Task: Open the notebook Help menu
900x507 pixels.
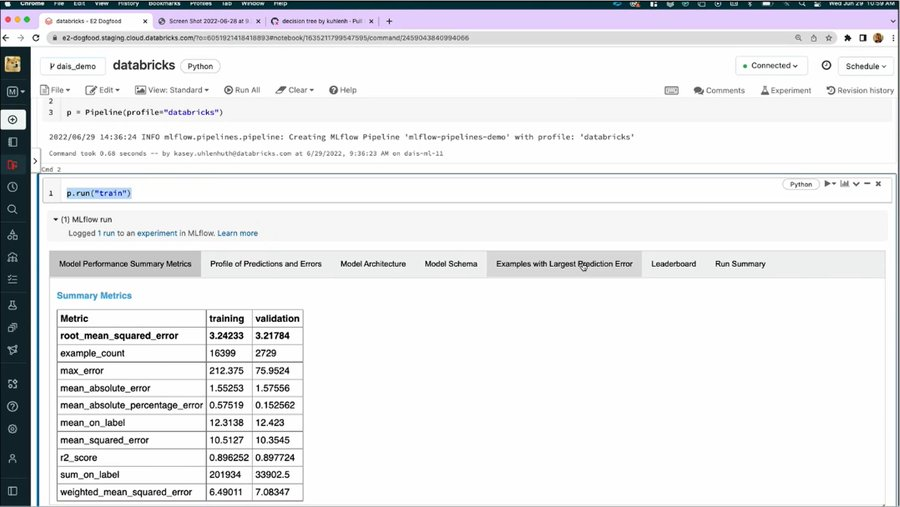Action: pos(343,90)
